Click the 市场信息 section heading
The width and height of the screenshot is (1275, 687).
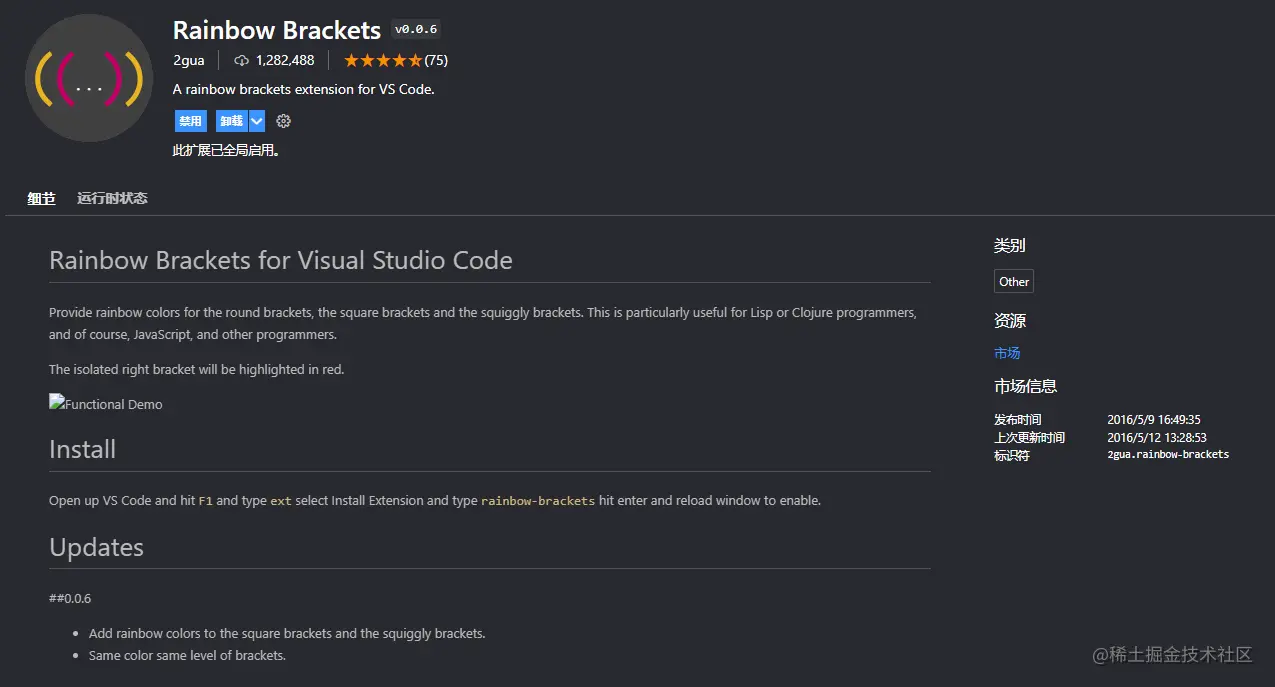coord(1025,386)
